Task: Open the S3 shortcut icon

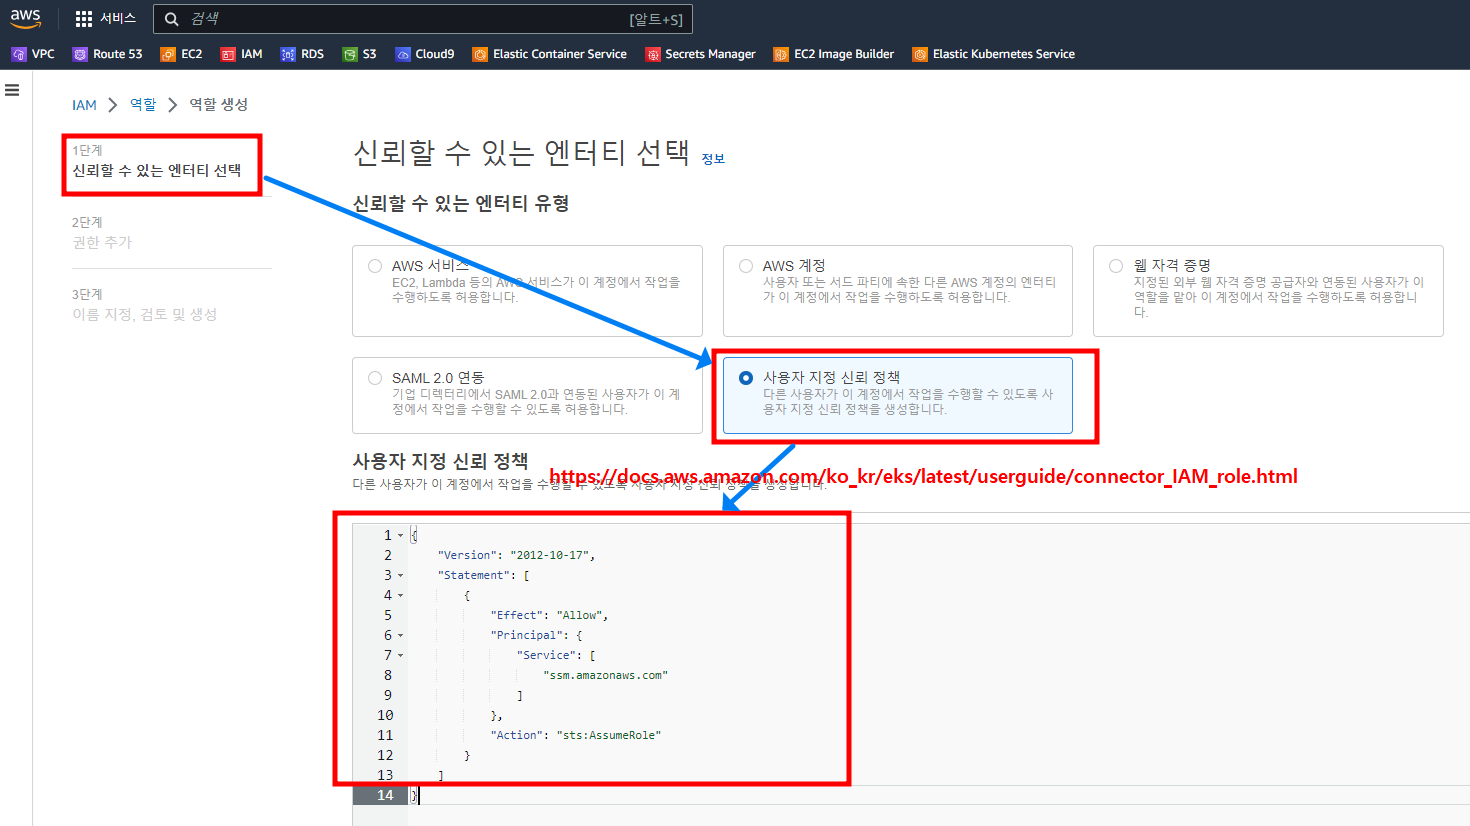Action: click(x=349, y=54)
